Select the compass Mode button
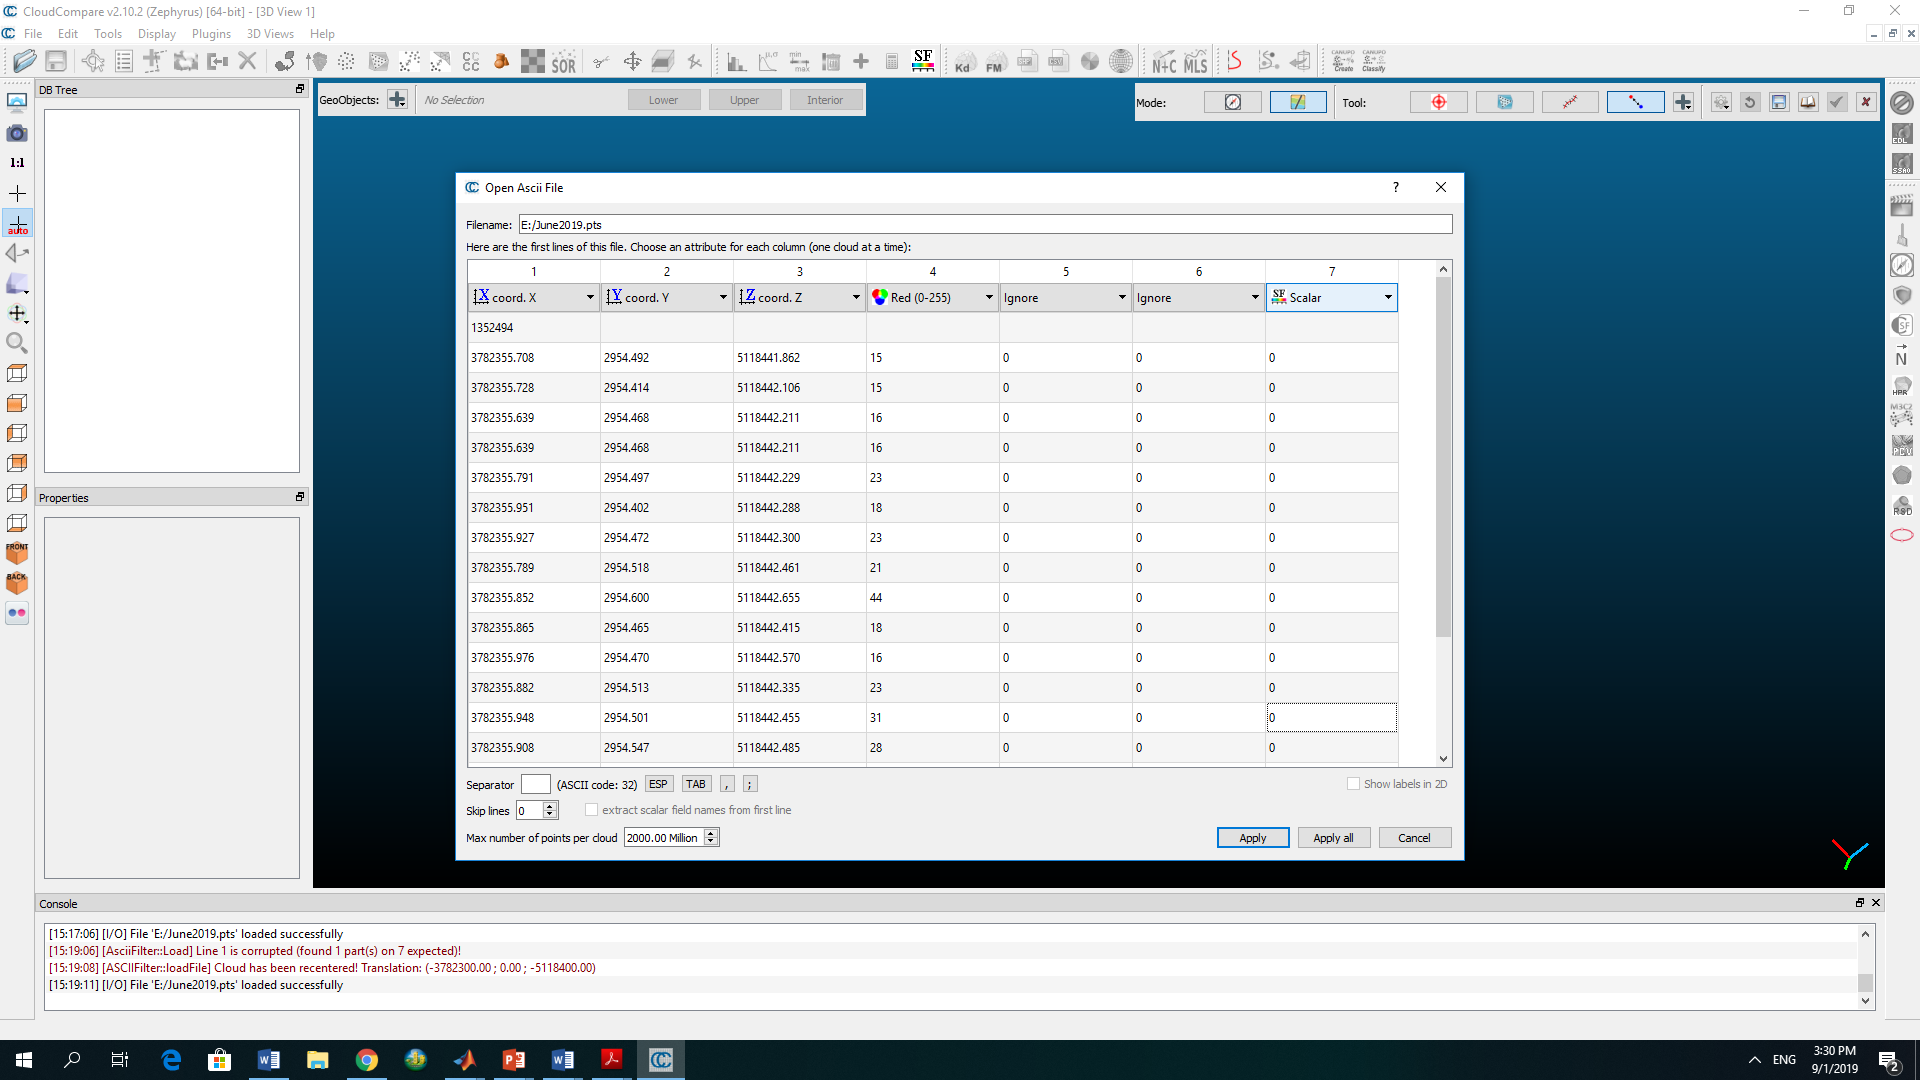Screen dimensions: 1920x1080 [x=1232, y=102]
